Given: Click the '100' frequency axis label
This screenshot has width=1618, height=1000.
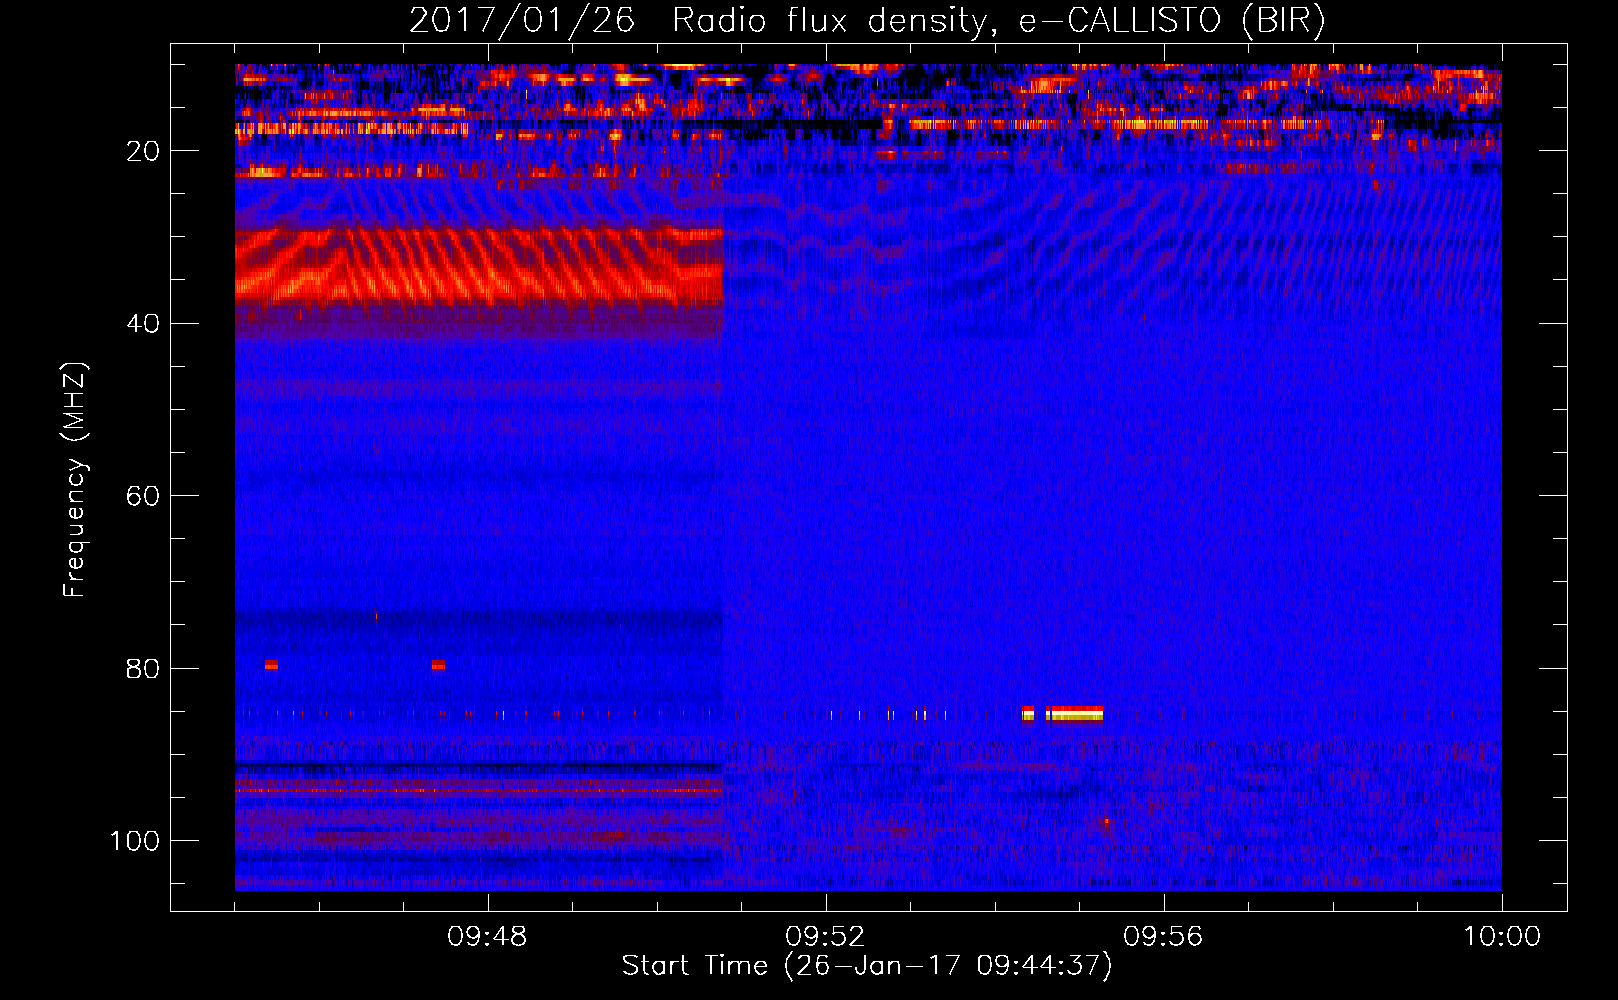Looking at the screenshot, I should tap(135, 841).
